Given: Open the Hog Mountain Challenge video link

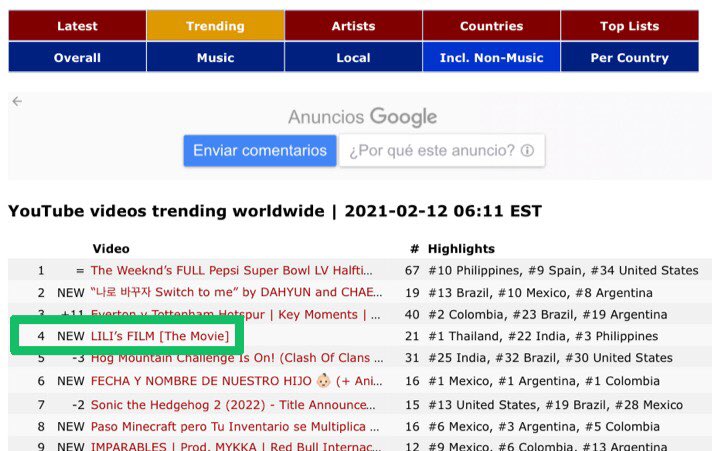Looking at the screenshot, I should (237, 358).
